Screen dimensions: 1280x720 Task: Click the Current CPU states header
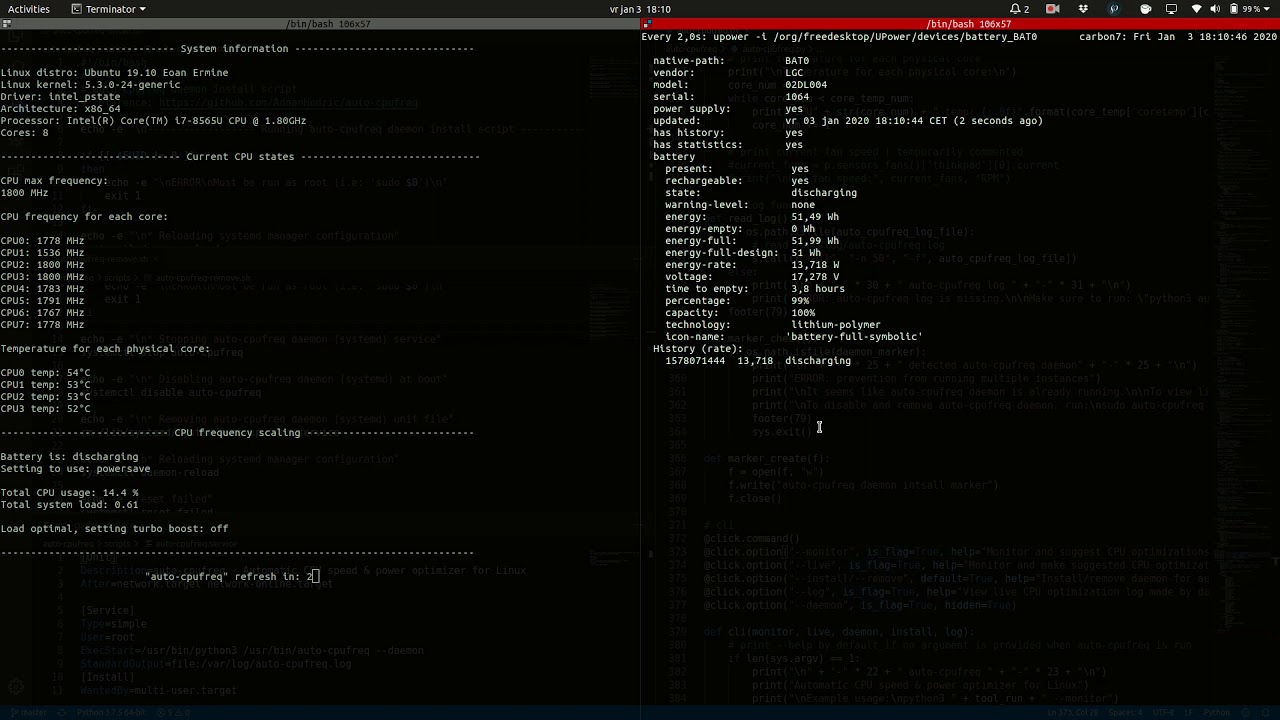[240, 156]
